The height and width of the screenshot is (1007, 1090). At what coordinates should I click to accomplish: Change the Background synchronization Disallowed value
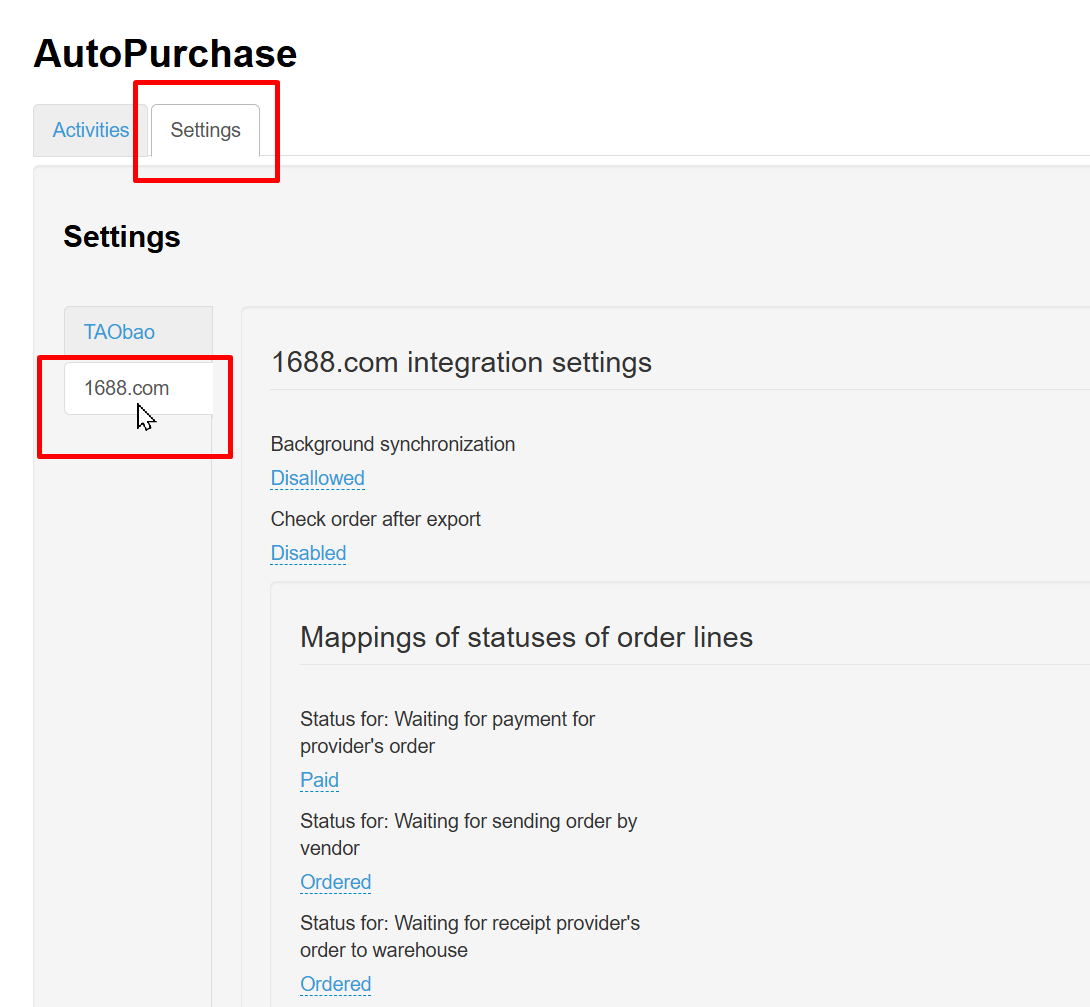[x=317, y=478]
